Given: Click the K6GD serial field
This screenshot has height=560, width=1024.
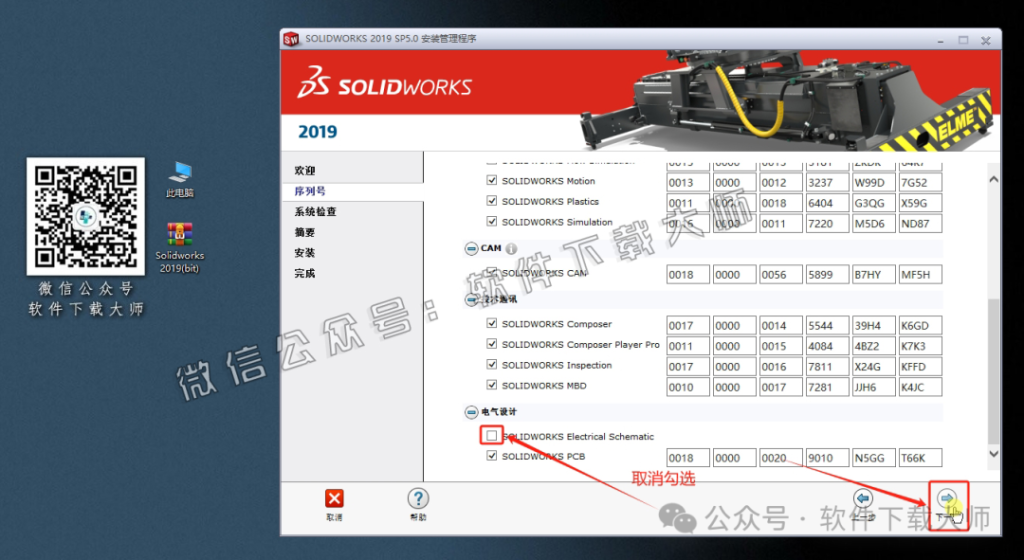Looking at the screenshot, I should tap(921, 325).
